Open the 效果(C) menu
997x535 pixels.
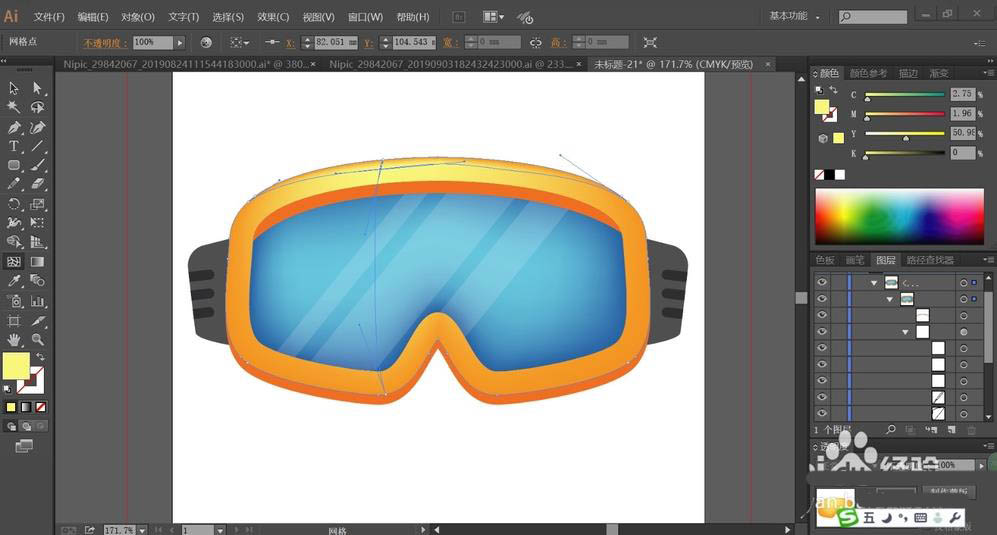(273, 17)
